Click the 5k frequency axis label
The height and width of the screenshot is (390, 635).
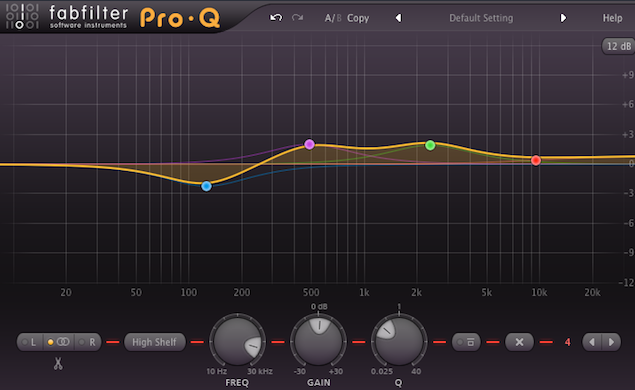pyautogui.click(x=486, y=292)
